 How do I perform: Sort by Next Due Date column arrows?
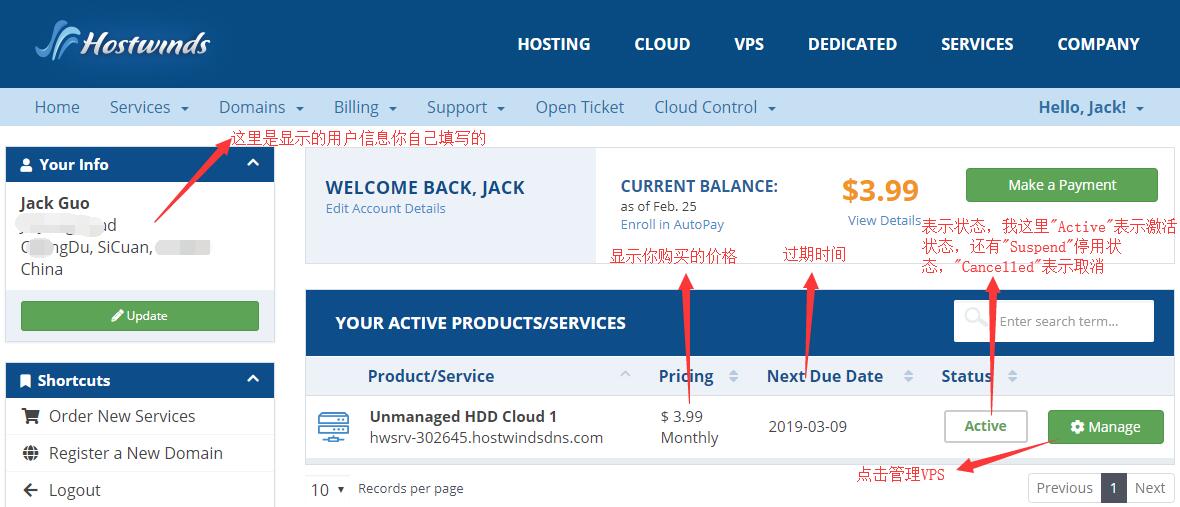click(x=908, y=376)
